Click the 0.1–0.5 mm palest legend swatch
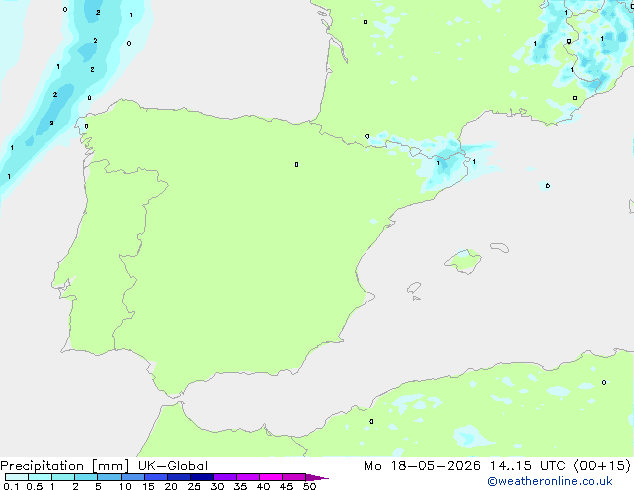This screenshot has width=634, height=490. [x=17, y=477]
